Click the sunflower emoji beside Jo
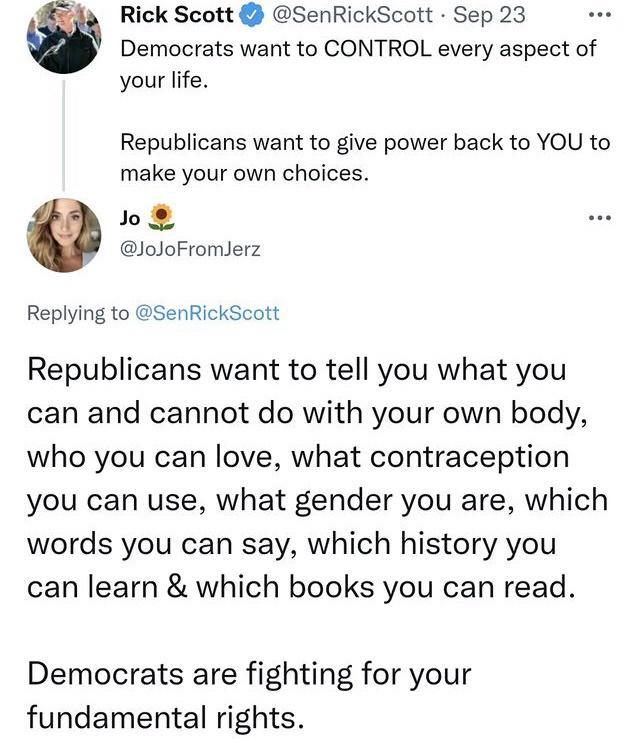The width and height of the screenshot is (640, 739). pos(161,217)
